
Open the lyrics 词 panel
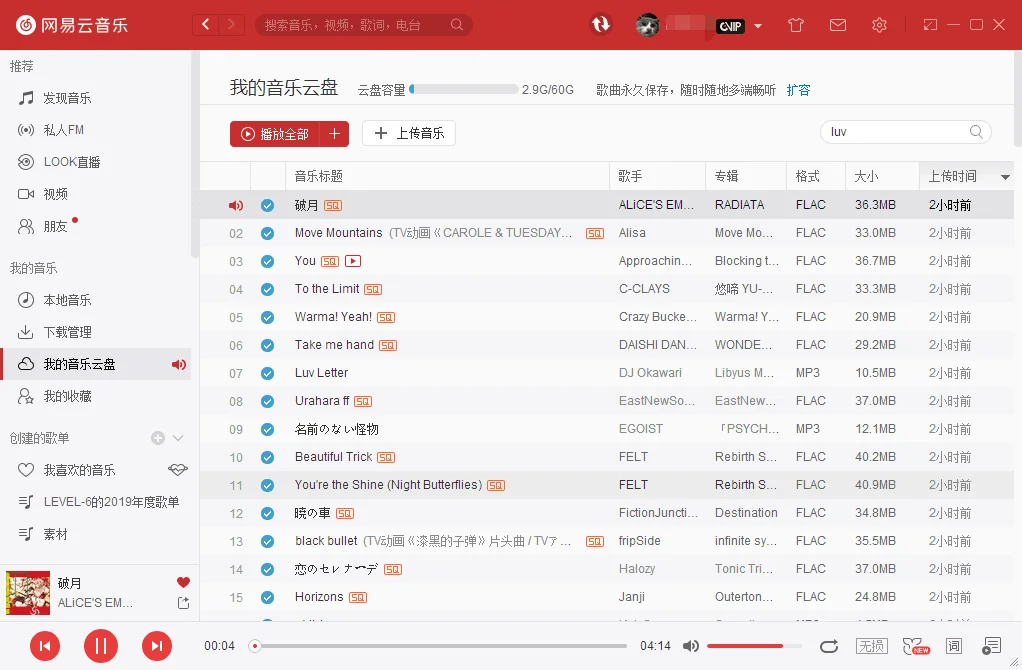(953, 646)
